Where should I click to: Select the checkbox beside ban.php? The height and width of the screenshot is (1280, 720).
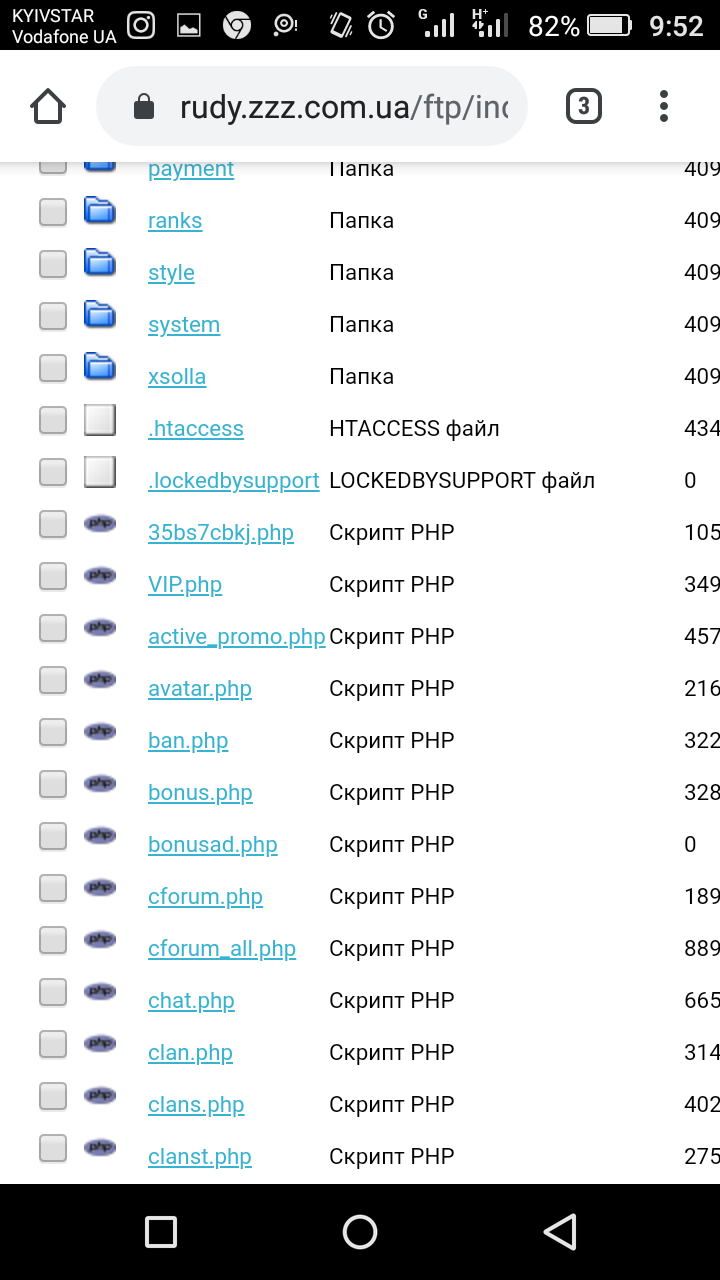(53, 732)
